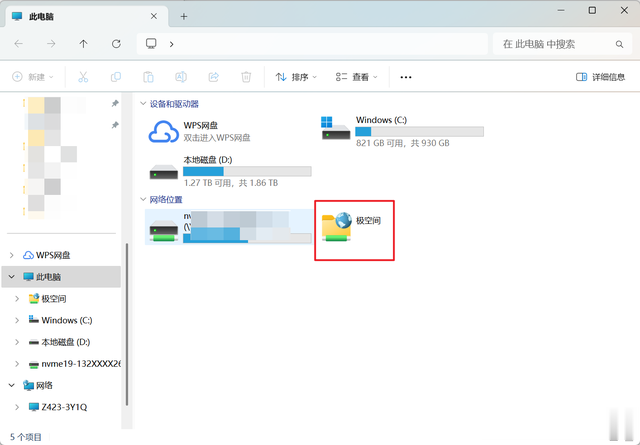The height and width of the screenshot is (445, 640).
Task: Close the 此电脑 tab
Action: pos(154,16)
